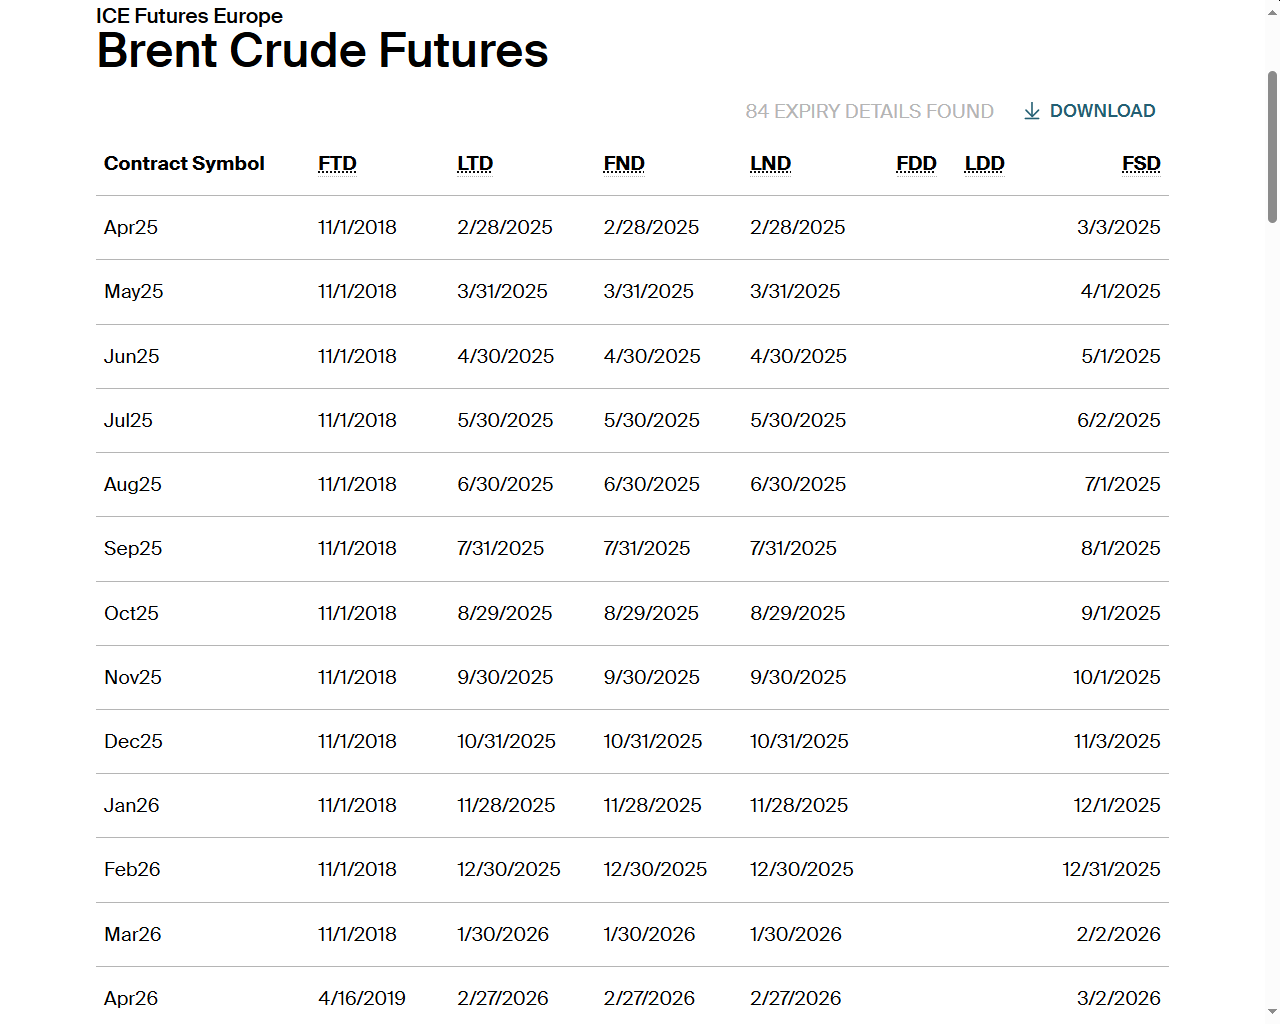Click the Dec25 FTD date 11/1/2018
The width and height of the screenshot is (1280, 1024).
(x=357, y=741)
